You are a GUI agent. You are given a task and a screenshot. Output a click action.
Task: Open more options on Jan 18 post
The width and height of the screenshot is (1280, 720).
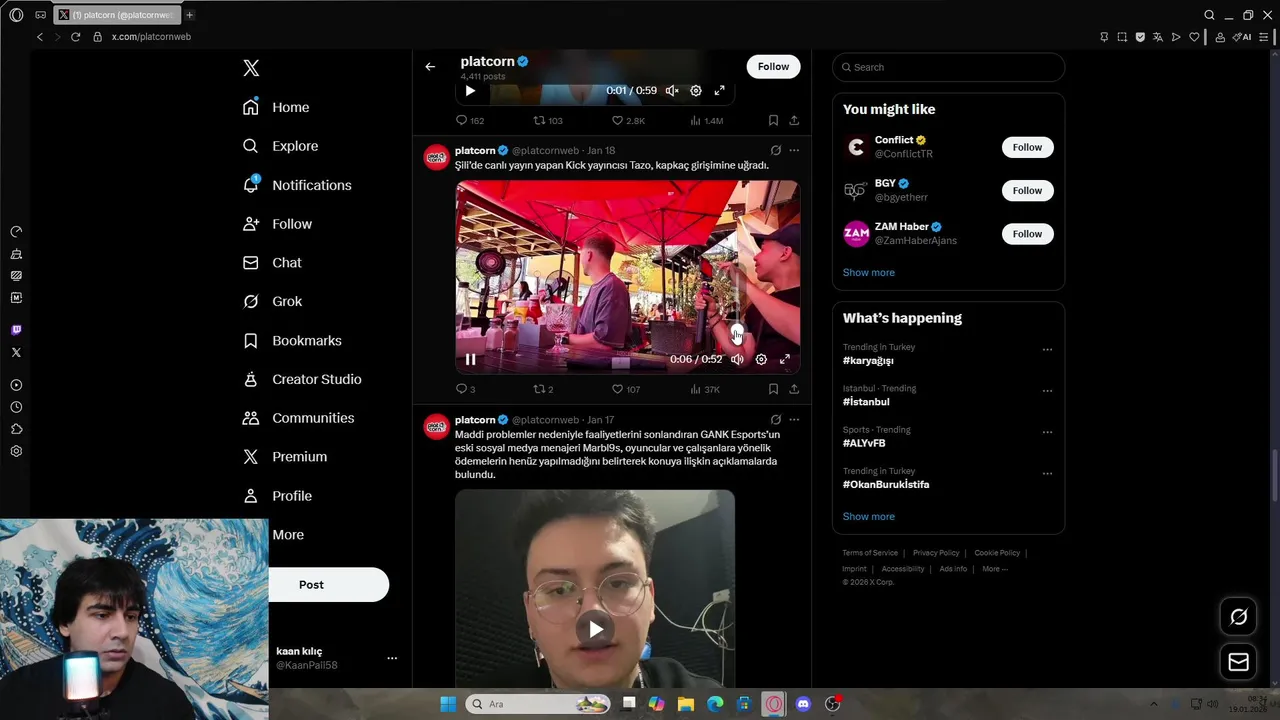(x=794, y=151)
